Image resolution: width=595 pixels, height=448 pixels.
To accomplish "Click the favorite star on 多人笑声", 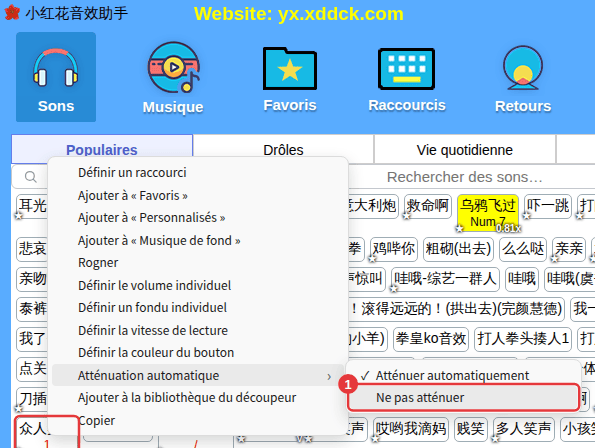I will coord(495,439).
